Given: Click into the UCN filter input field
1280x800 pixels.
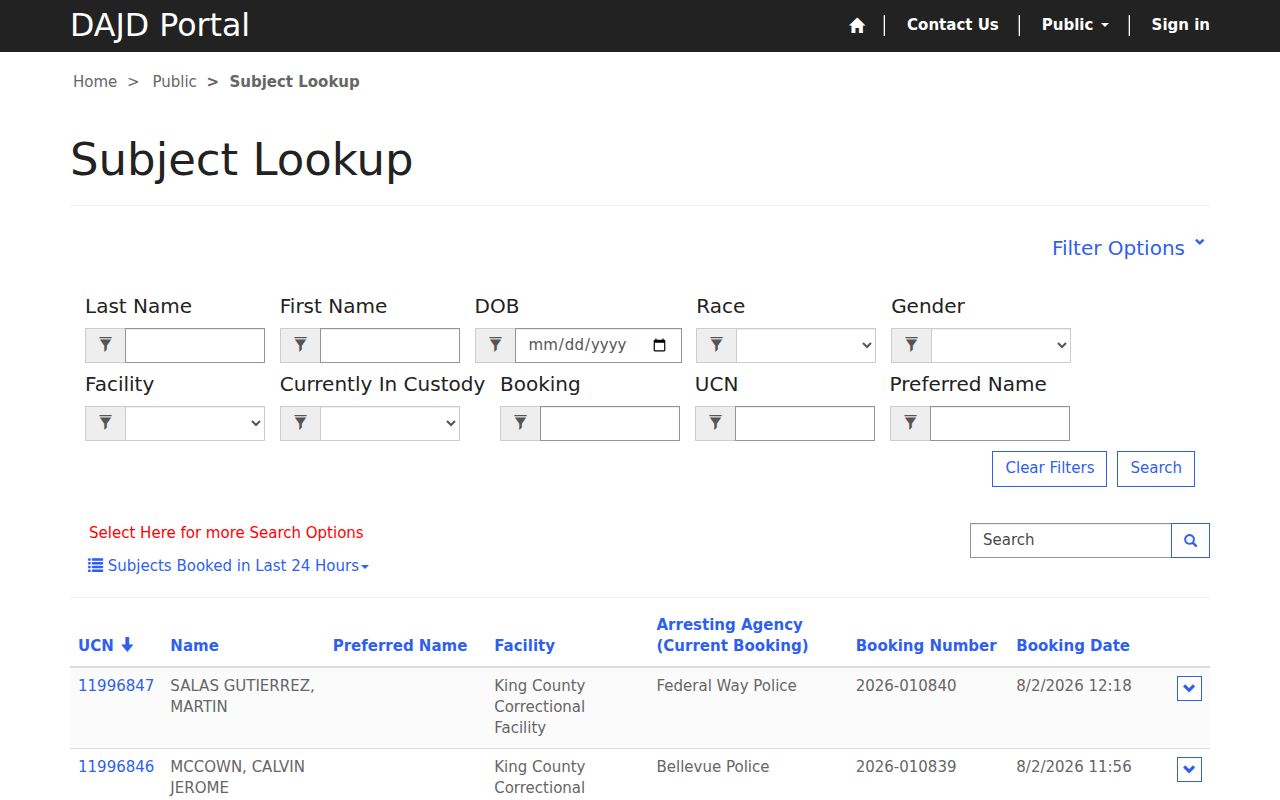Looking at the screenshot, I should click(805, 423).
